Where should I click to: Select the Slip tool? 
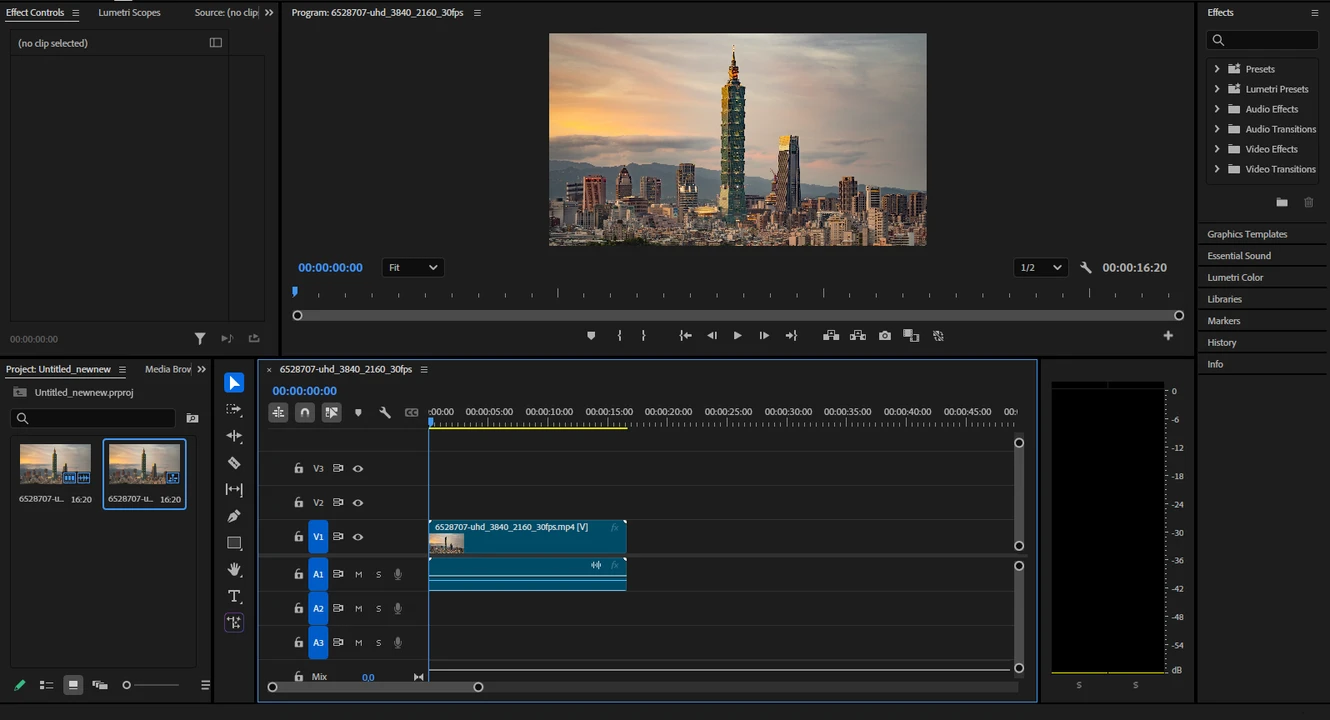(x=234, y=489)
